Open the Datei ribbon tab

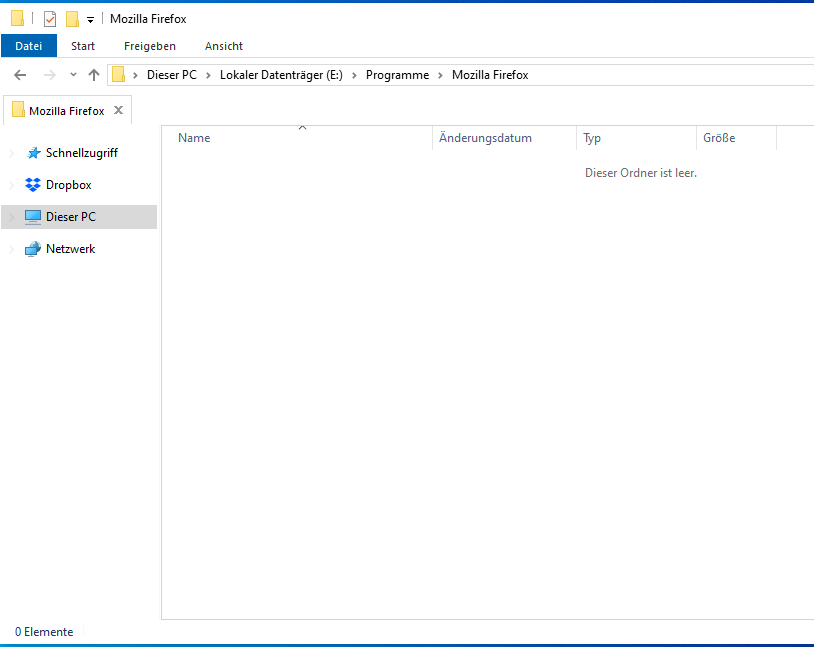coord(29,46)
